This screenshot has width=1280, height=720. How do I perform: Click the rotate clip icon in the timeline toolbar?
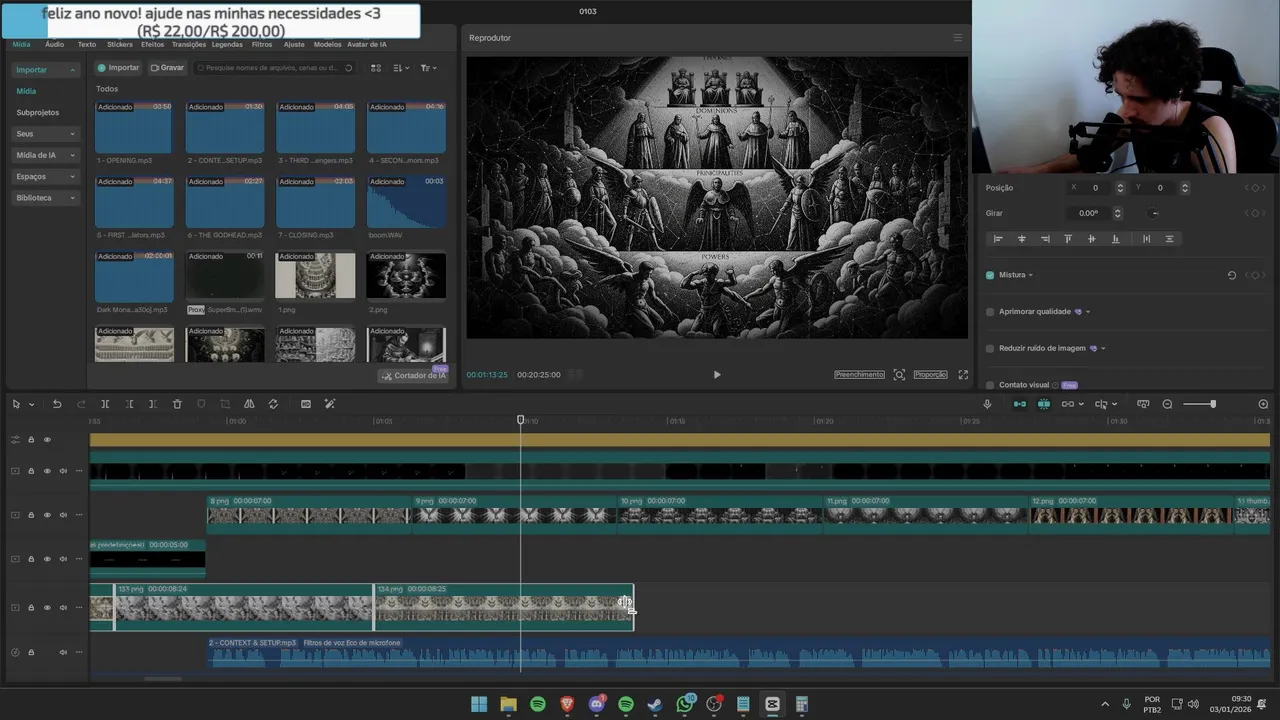click(x=273, y=404)
